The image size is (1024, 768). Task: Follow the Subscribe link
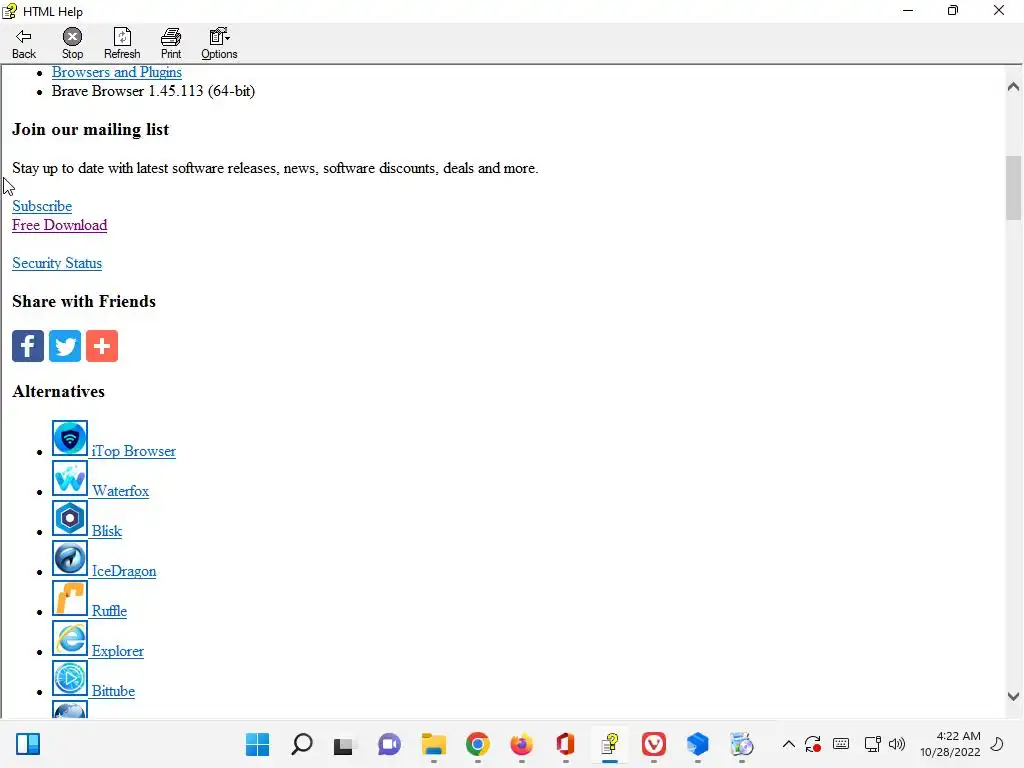tap(42, 206)
